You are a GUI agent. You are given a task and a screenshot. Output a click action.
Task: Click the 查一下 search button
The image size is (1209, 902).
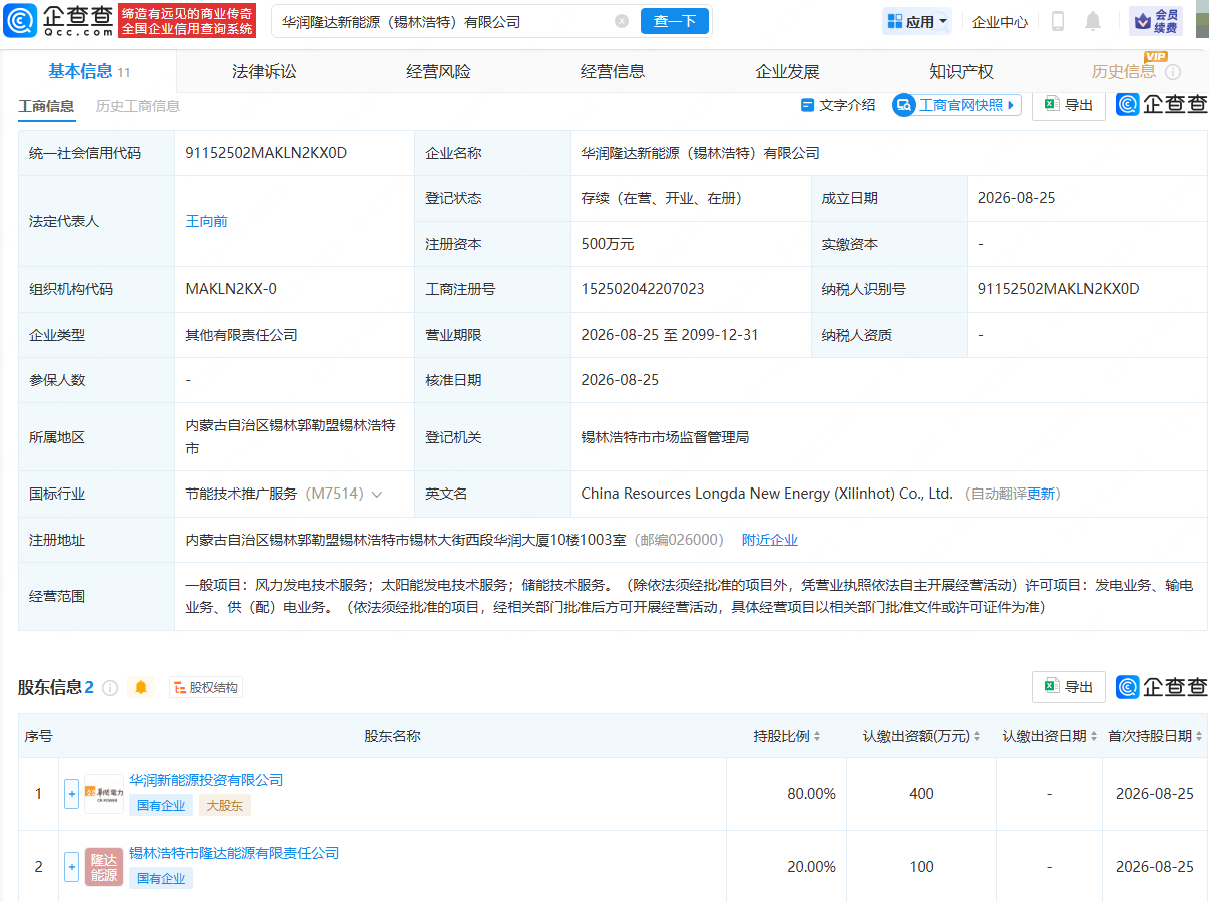(675, 21)
